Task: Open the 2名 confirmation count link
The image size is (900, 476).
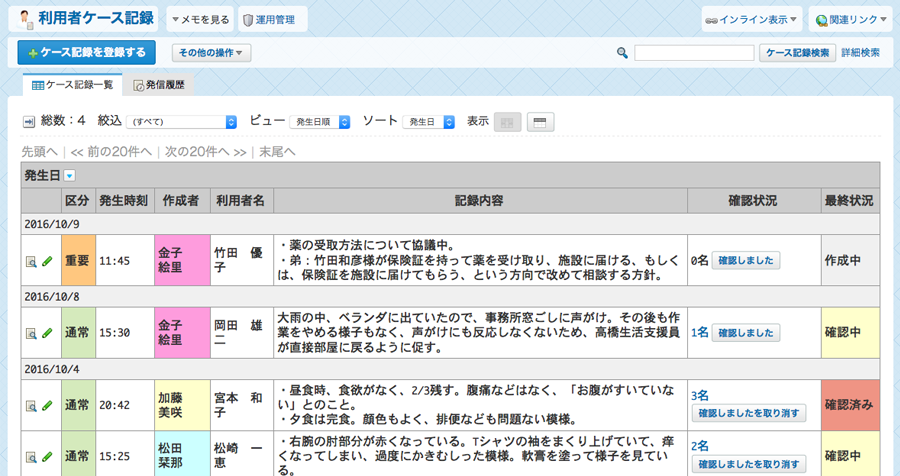Action: [x=700, y=446]
